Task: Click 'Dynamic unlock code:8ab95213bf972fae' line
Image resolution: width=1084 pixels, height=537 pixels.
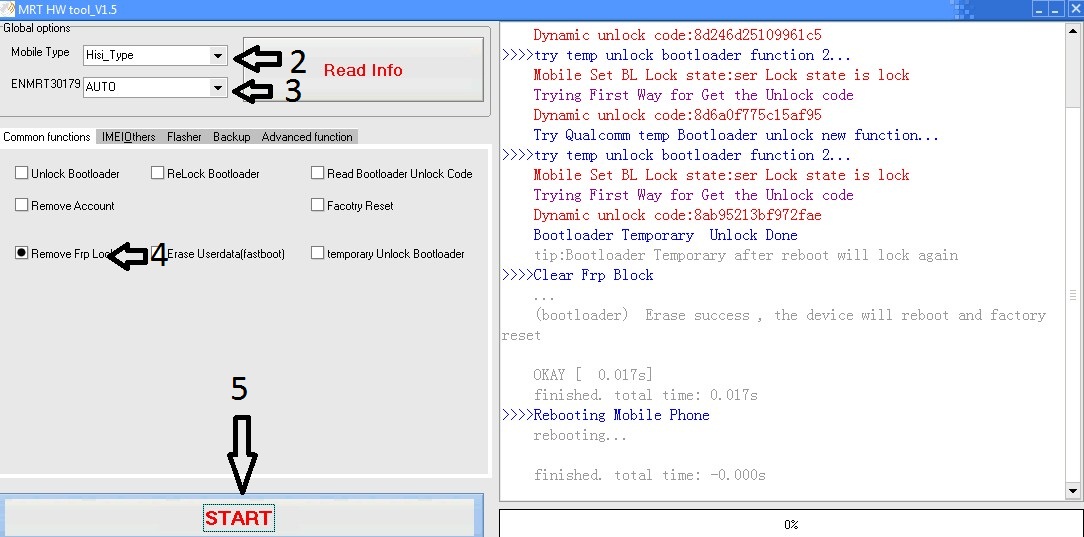Action: click(x=678, y=215)
